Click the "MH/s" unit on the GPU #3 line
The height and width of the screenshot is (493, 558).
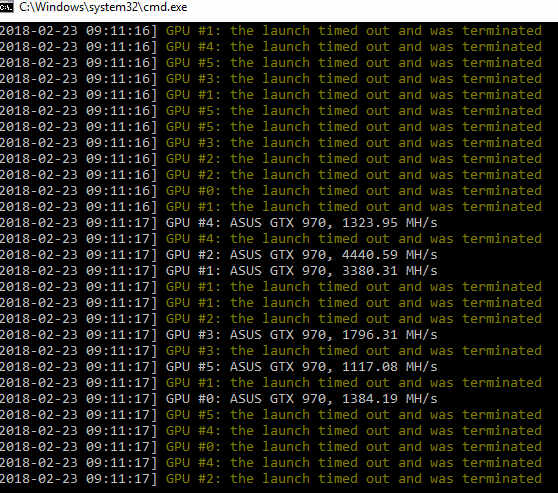tap(421, 335)
